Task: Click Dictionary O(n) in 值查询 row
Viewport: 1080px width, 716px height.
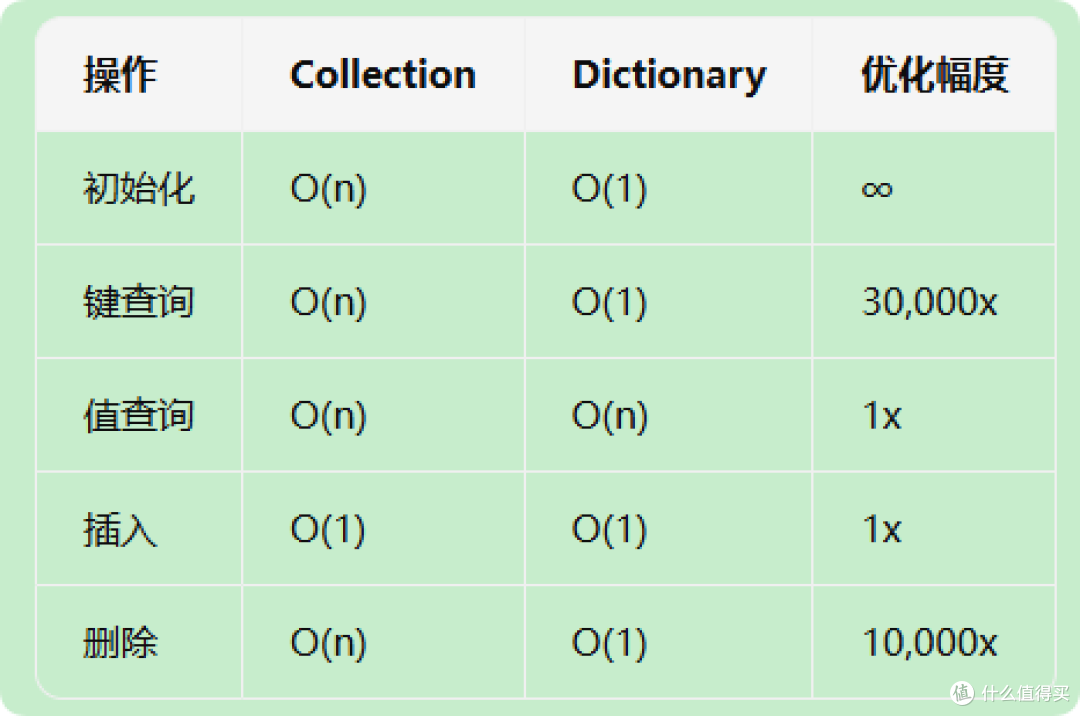Action: 610,416
